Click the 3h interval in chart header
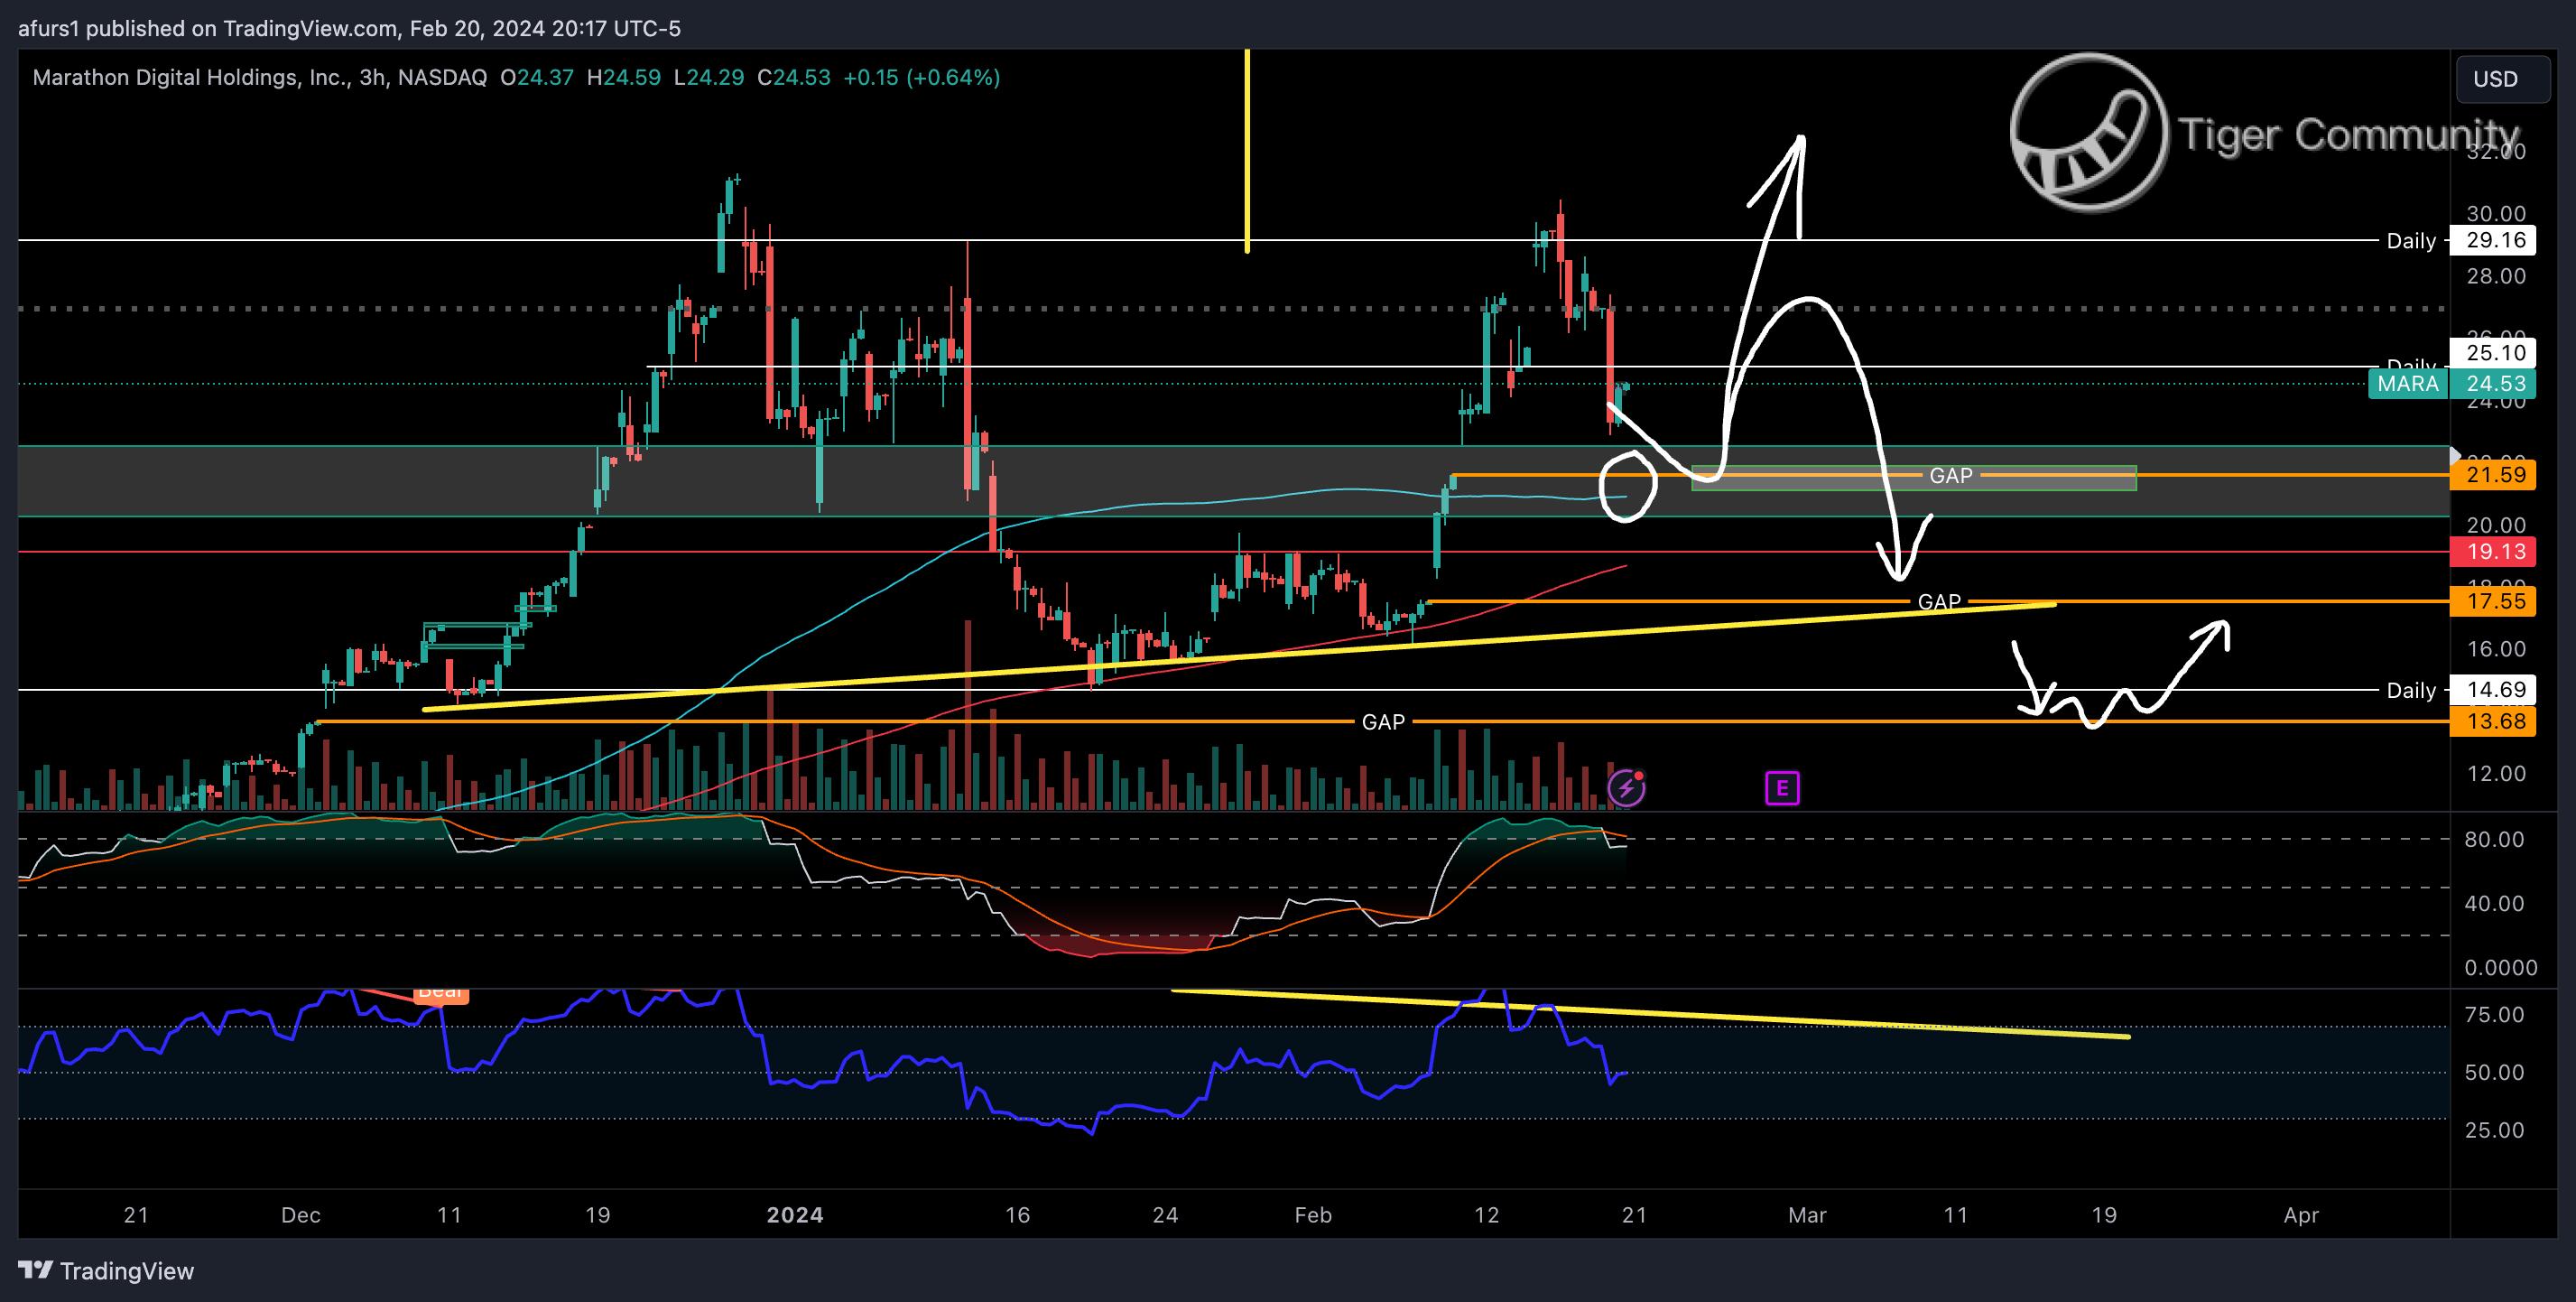Screen dimensions: 2576x1302 (x=372, y=78)
